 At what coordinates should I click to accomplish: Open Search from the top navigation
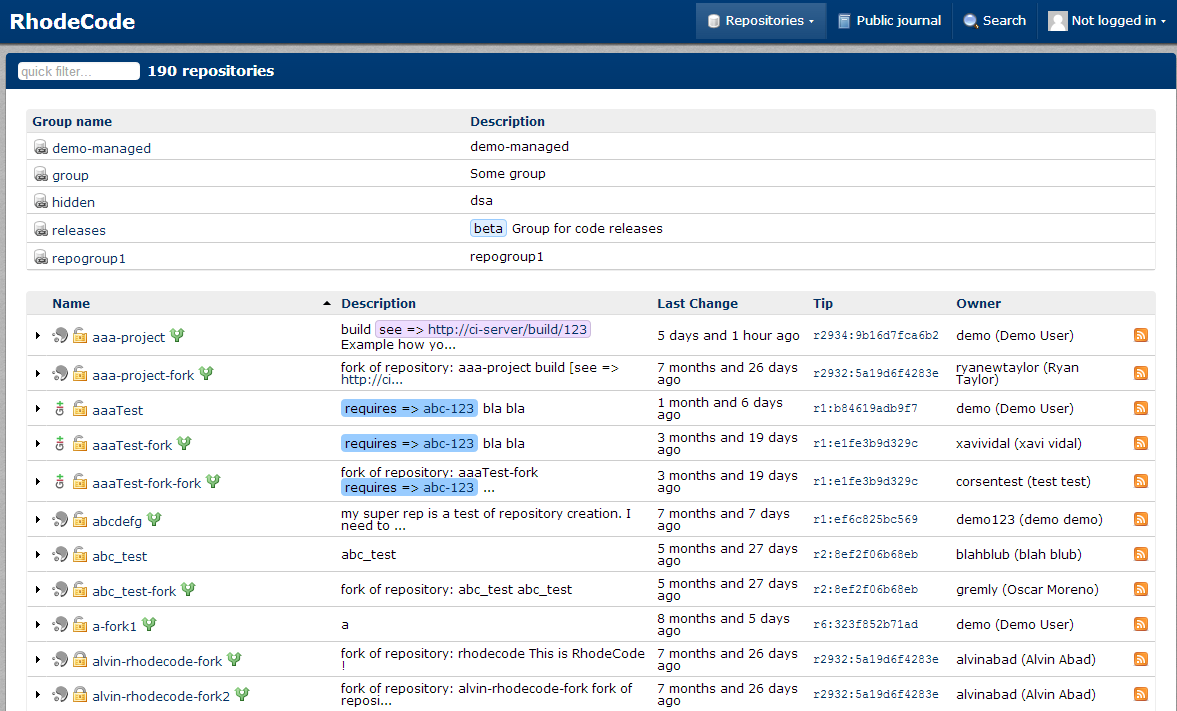[995, 21]
